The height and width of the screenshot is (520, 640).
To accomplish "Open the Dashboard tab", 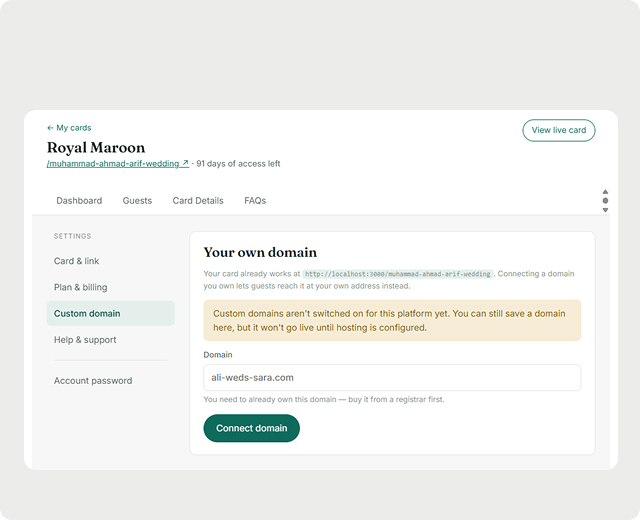I will coord(79,200).
